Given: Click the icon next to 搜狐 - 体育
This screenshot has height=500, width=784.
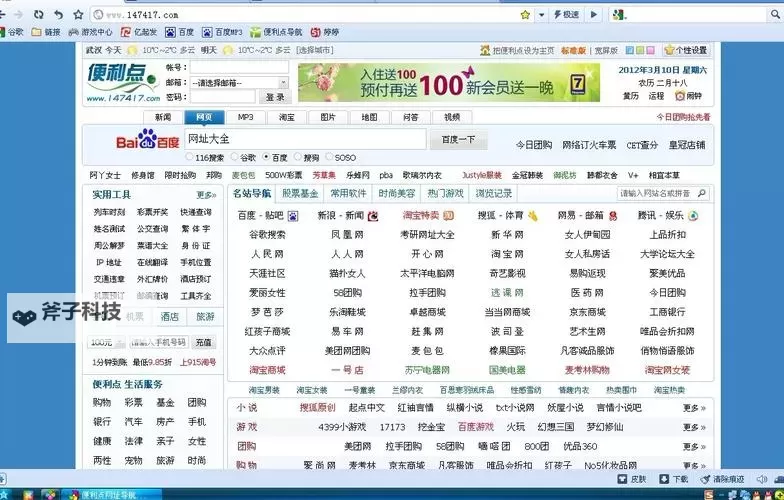Looking at the screenshot, I should pyautogui.click(x=532, y=216).
